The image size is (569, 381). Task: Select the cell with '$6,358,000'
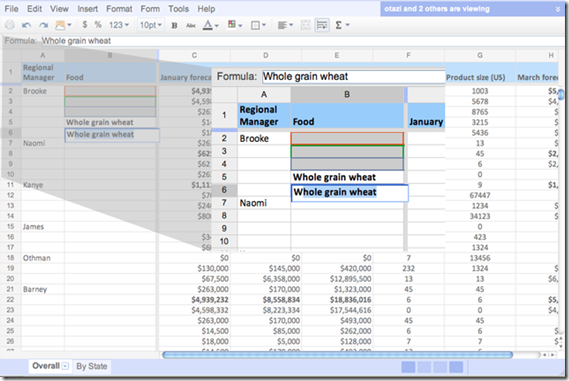coord(266,279)
